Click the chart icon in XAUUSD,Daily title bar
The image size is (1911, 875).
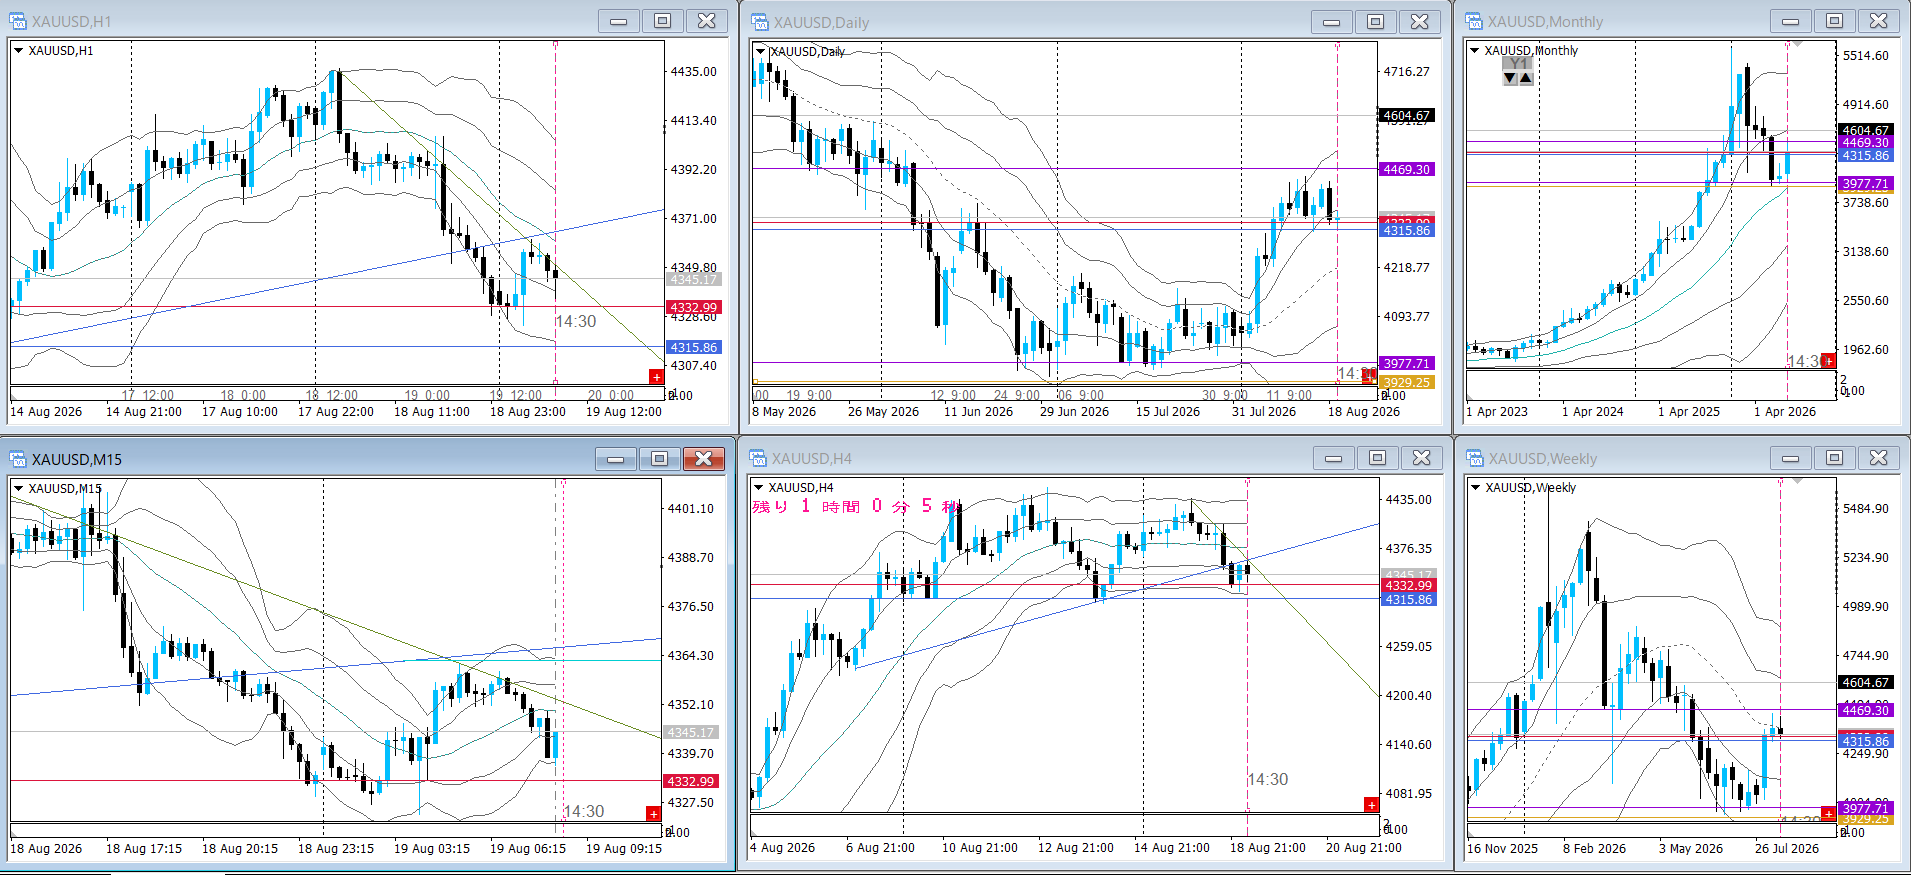tap(760, 22)
